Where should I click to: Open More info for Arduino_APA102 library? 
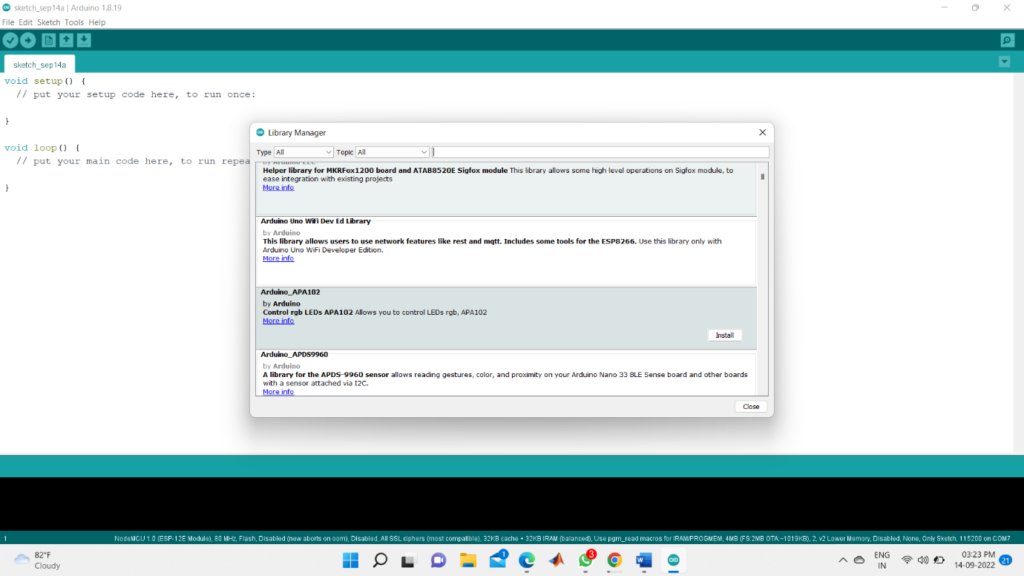(278, 321)
